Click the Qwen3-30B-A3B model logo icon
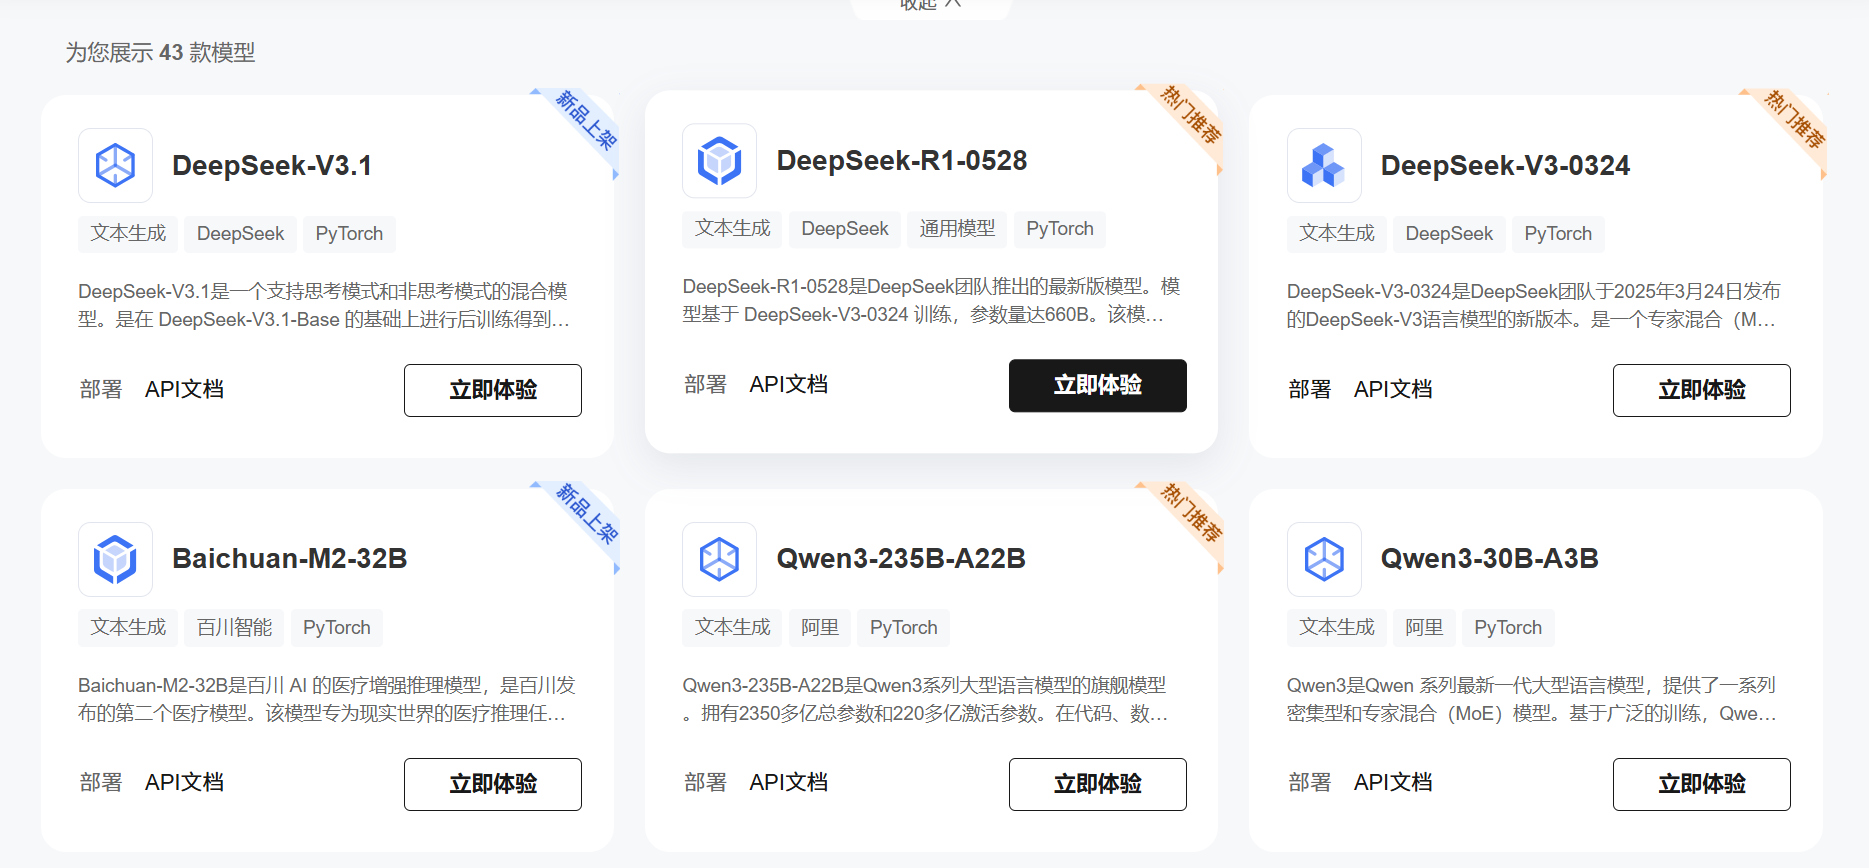 [1324, 559]
